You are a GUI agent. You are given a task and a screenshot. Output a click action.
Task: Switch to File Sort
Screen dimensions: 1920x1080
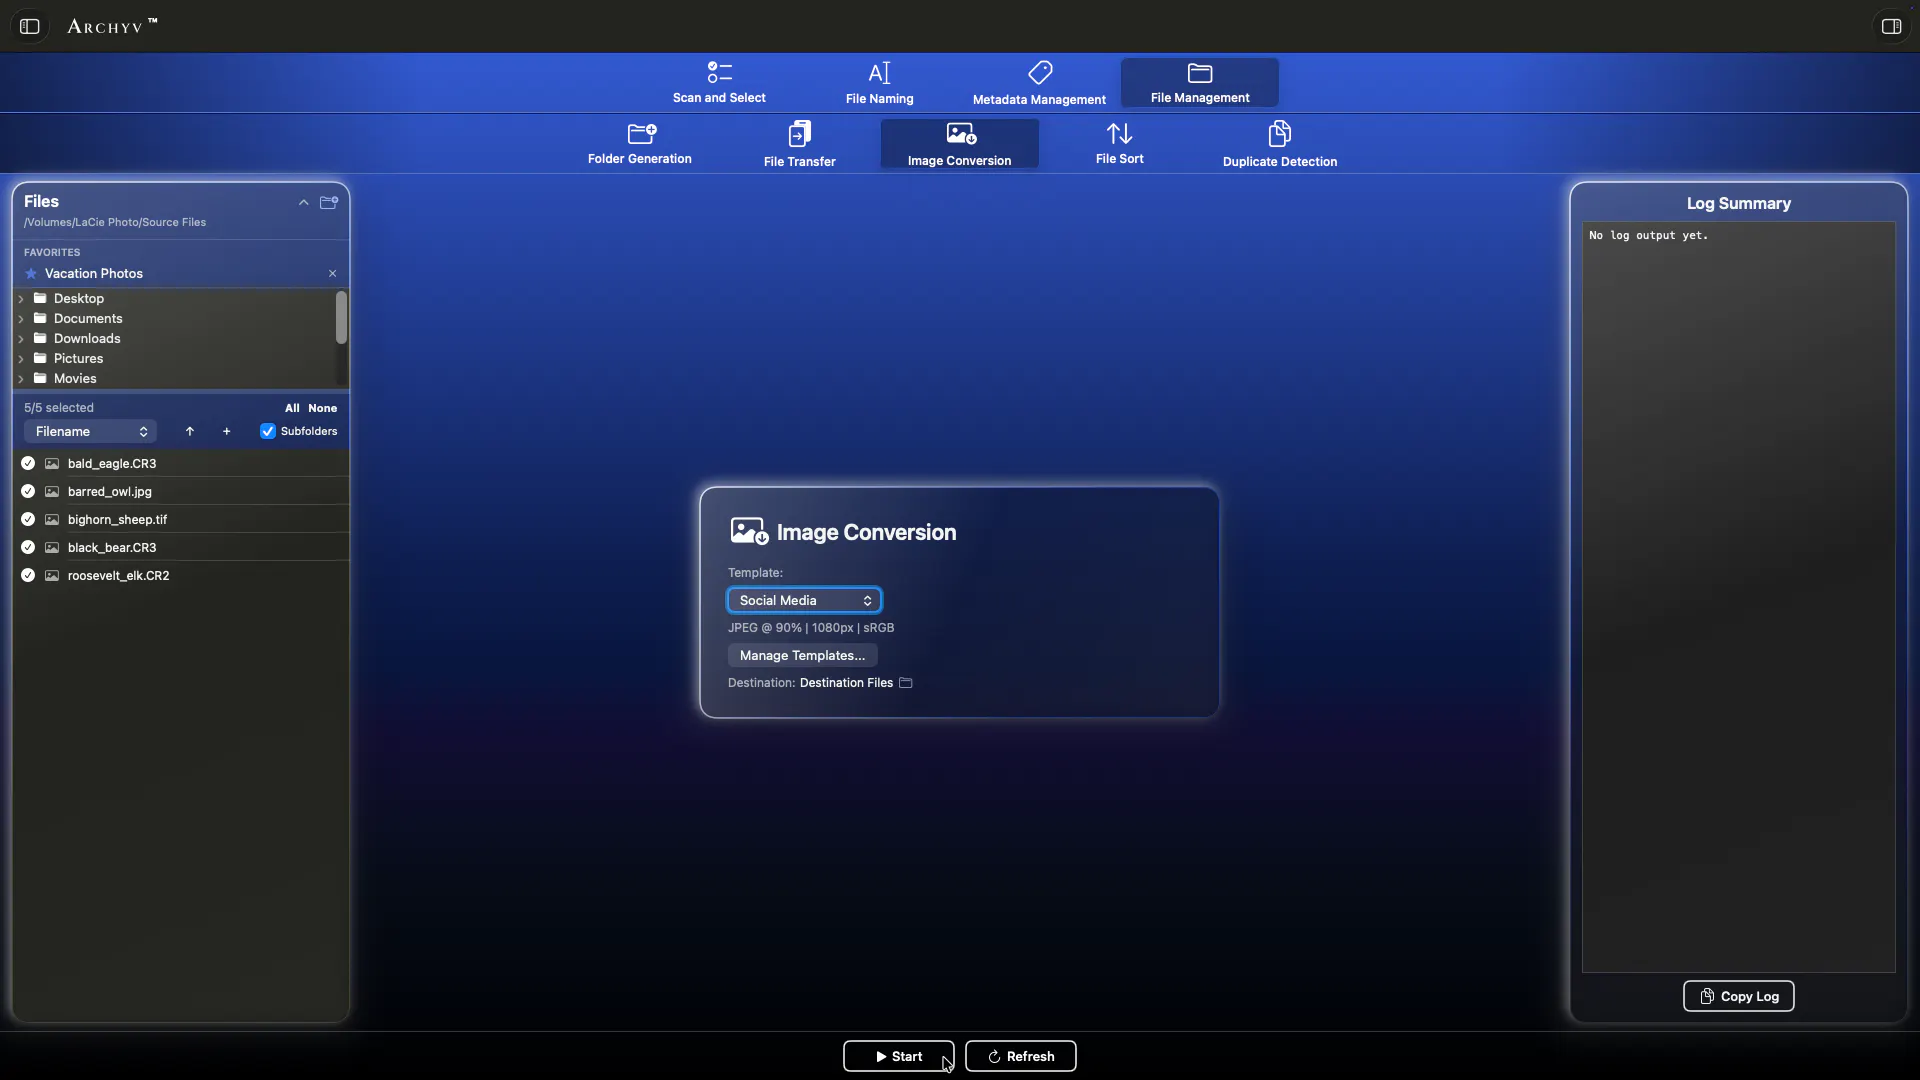click(1119, 145)
